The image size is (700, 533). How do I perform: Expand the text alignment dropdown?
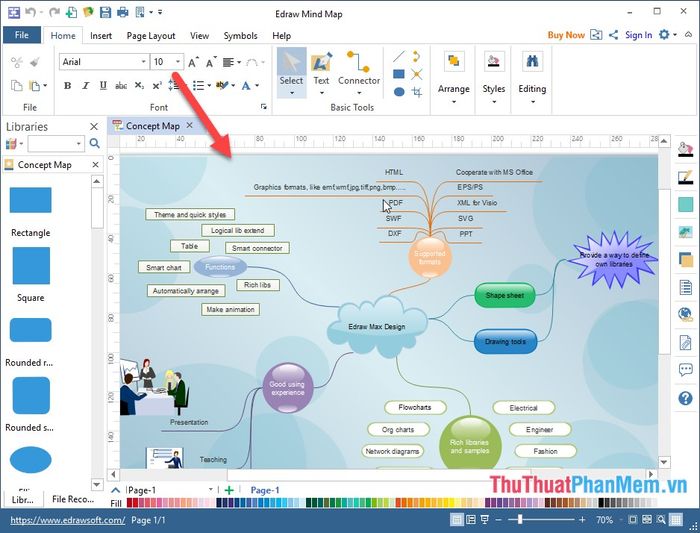(x=239, y=62)
